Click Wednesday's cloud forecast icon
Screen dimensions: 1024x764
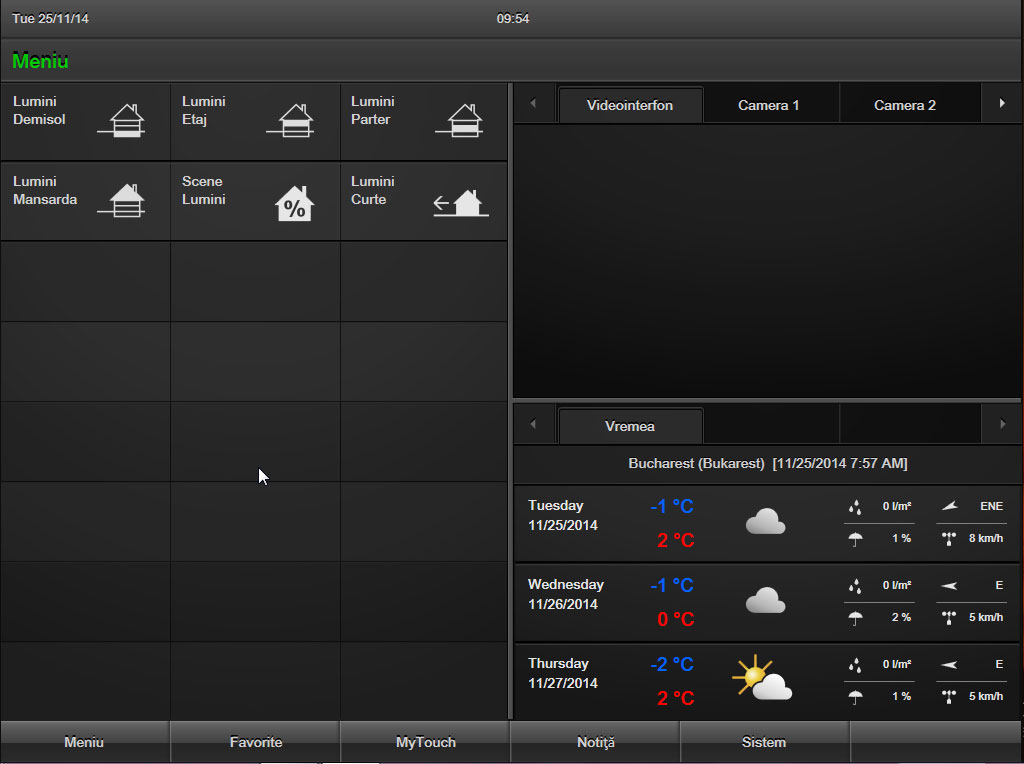coord(765,600)
